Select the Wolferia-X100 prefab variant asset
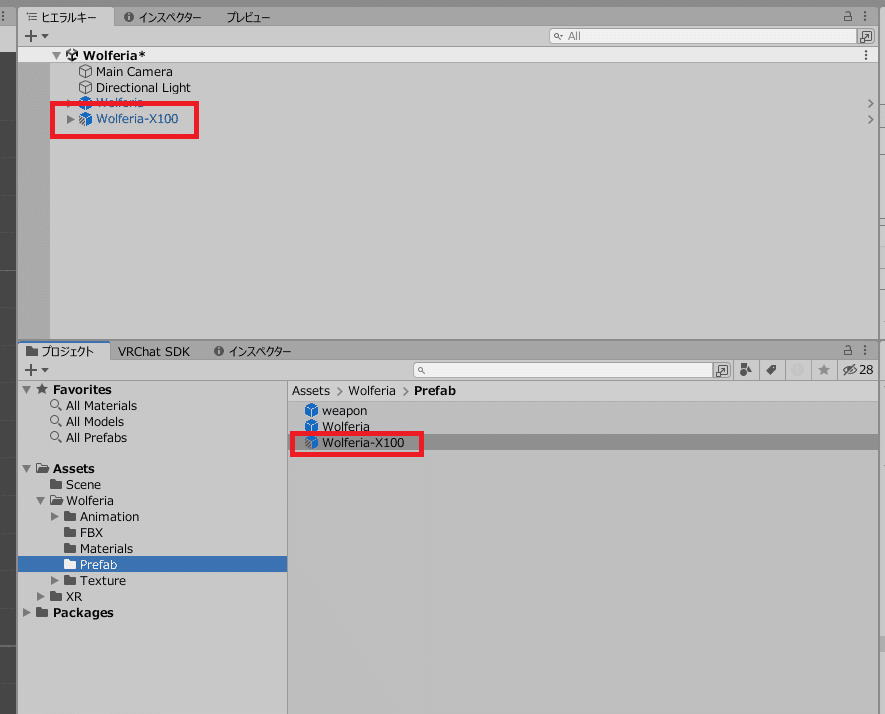 tap(363, 443)
